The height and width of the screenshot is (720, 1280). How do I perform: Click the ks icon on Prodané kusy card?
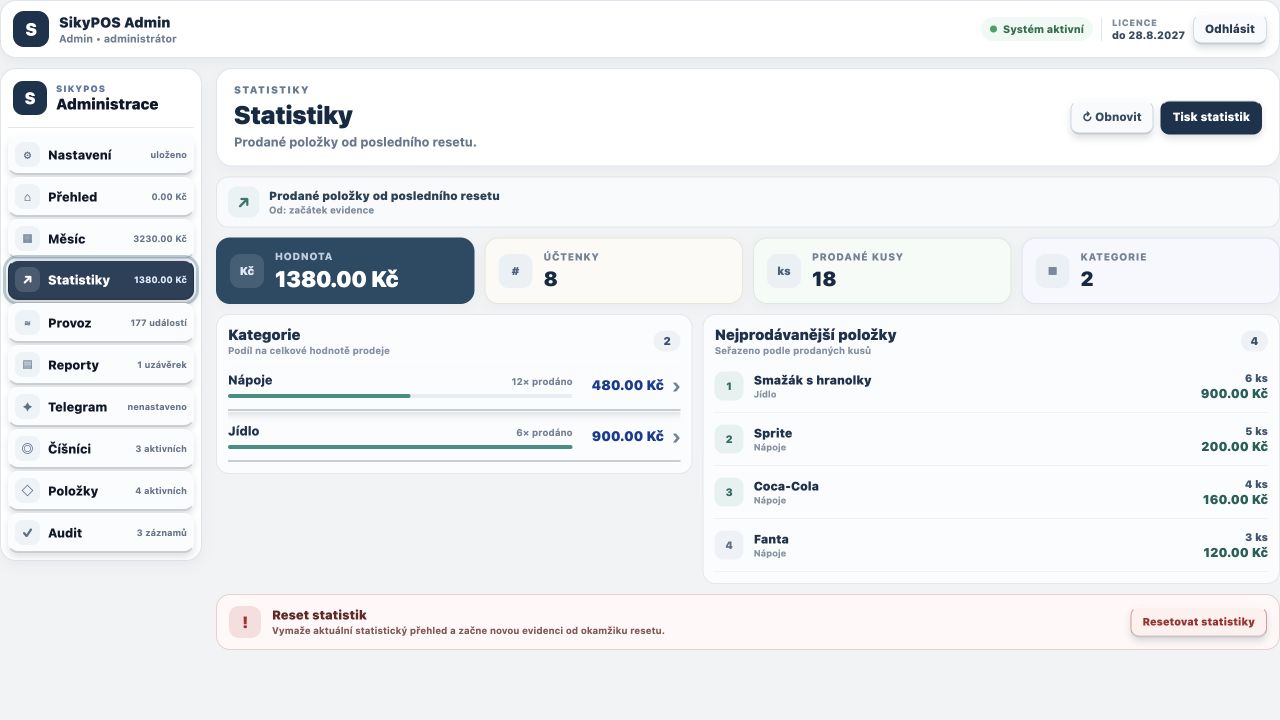click(x=784, y=271)
